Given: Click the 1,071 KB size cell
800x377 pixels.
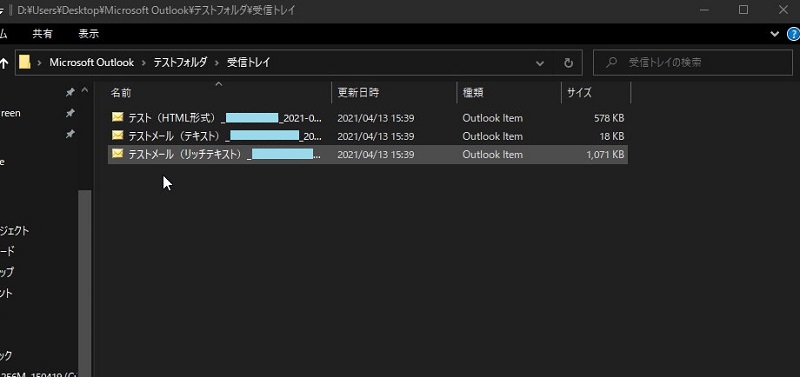Looking at the screenshot, I should pyautogui.click(x=605, y=154).
